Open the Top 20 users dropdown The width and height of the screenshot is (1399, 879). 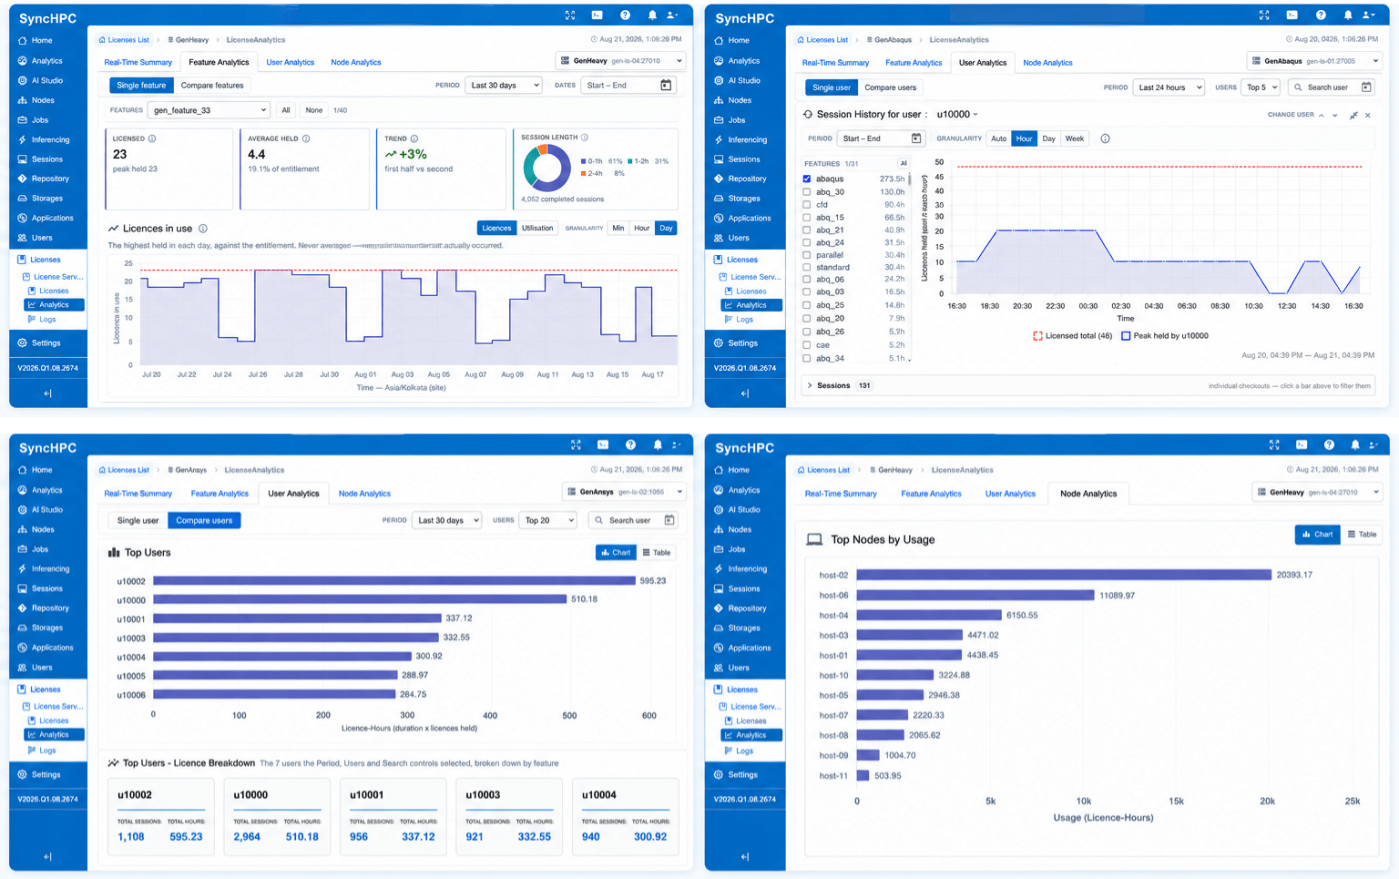548,520
